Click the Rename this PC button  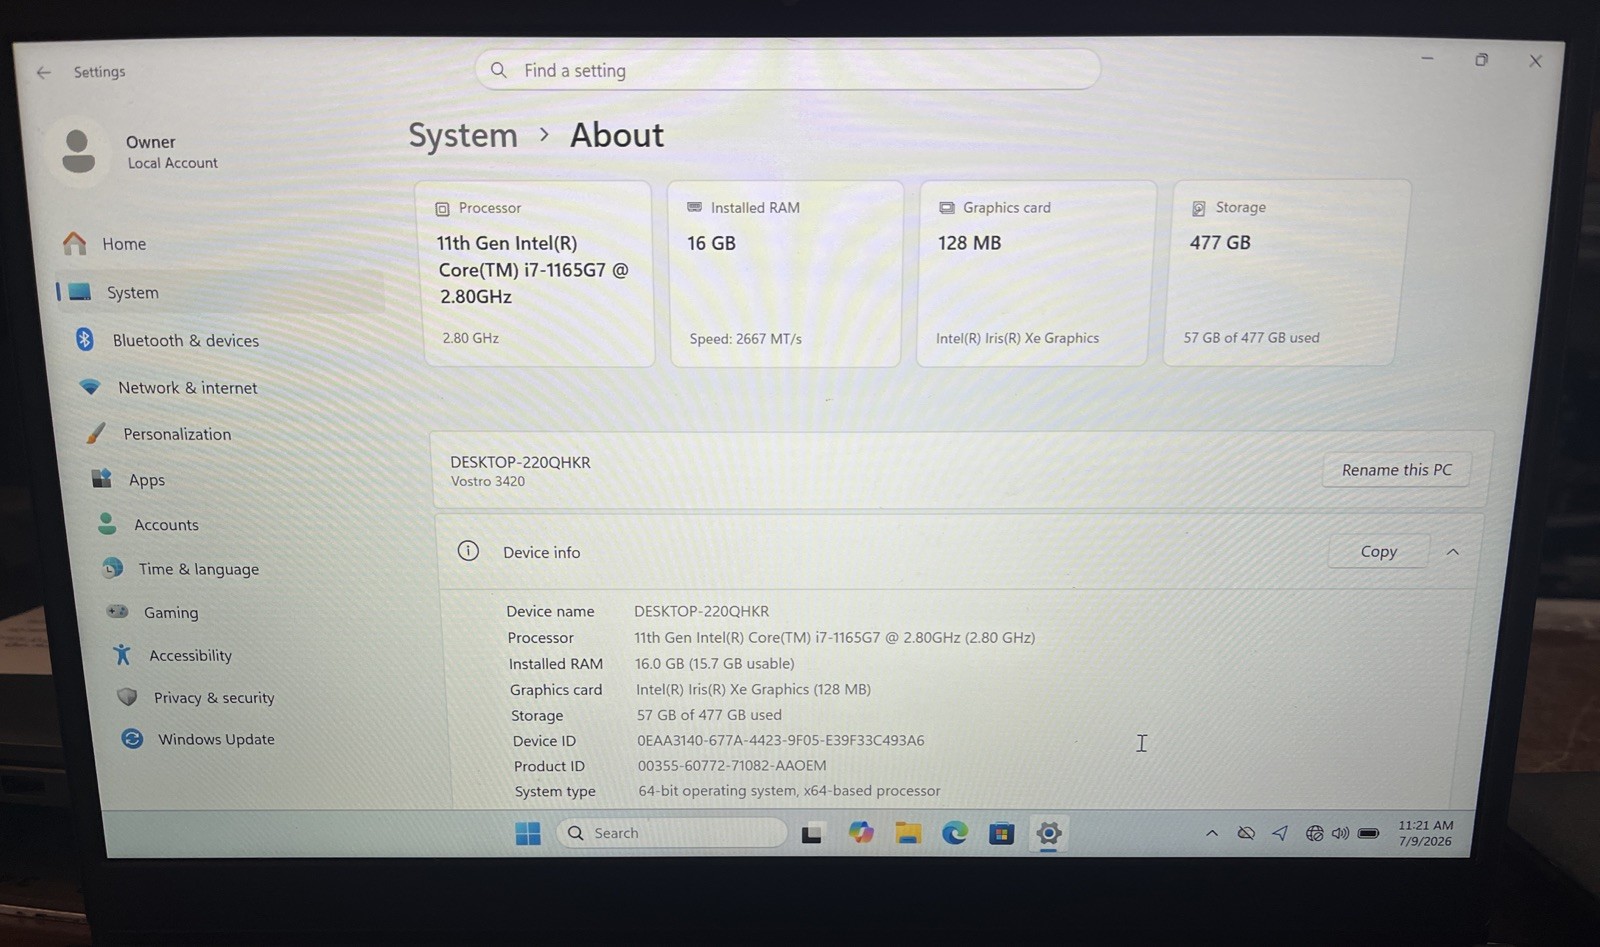pos(1396,470)
